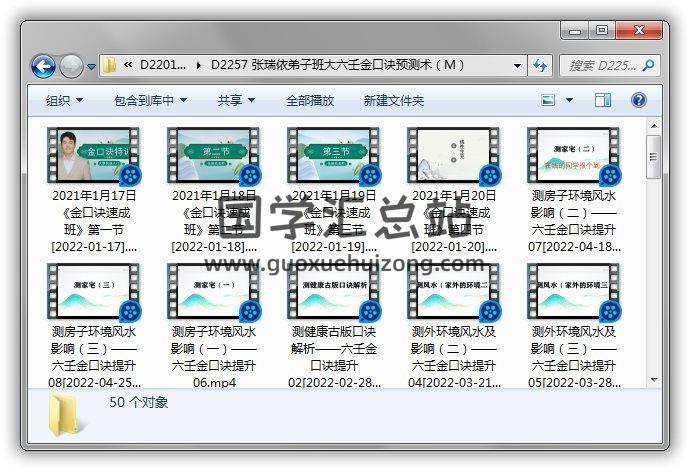Click the 50 个对象 status text
Screen dimensions: 690x471
(x=139, y=402)
